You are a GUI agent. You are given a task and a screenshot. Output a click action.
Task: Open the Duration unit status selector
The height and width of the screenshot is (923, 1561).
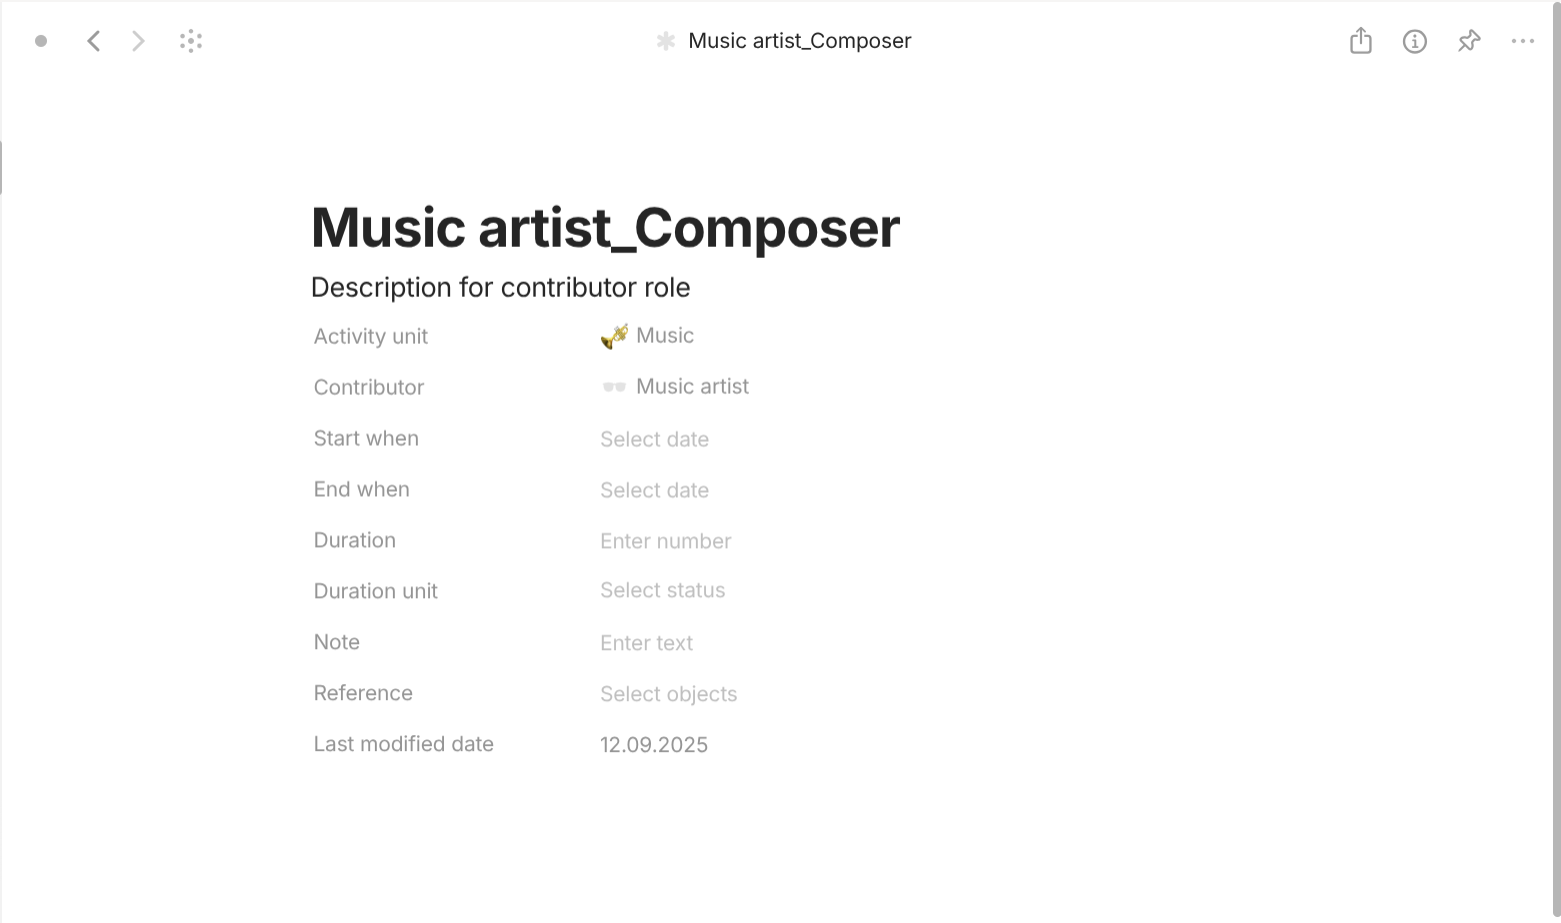pyautogui.click(x=662, y=590)
